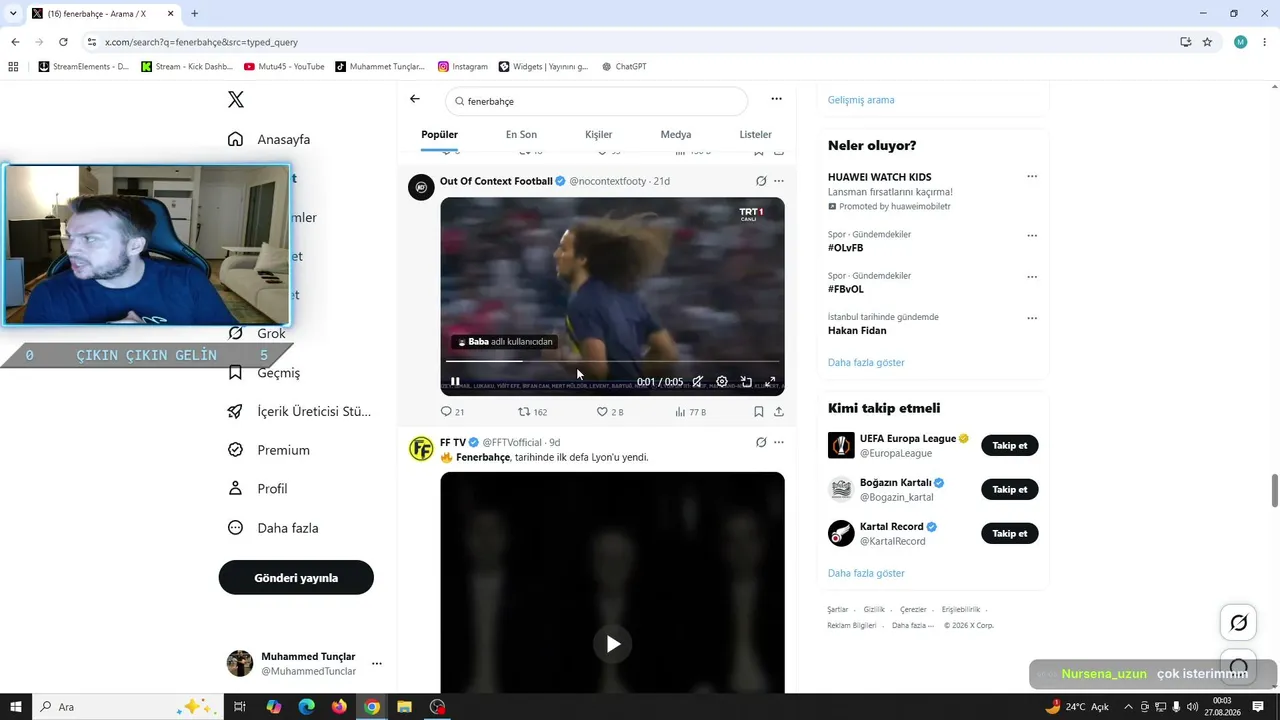Image resolution: width=1280 pixels, height=720 pixels.
Task: Reply to the post with 21 comments
Action: pos(453,412)
